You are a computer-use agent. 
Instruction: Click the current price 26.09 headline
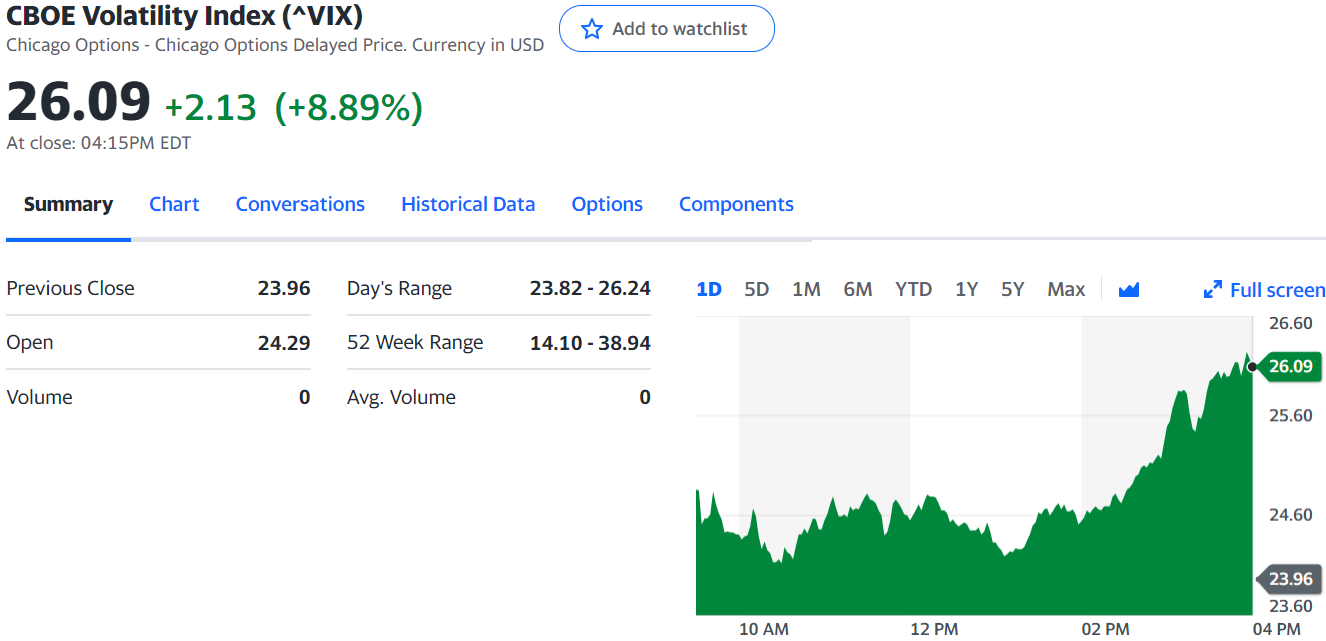79,103
